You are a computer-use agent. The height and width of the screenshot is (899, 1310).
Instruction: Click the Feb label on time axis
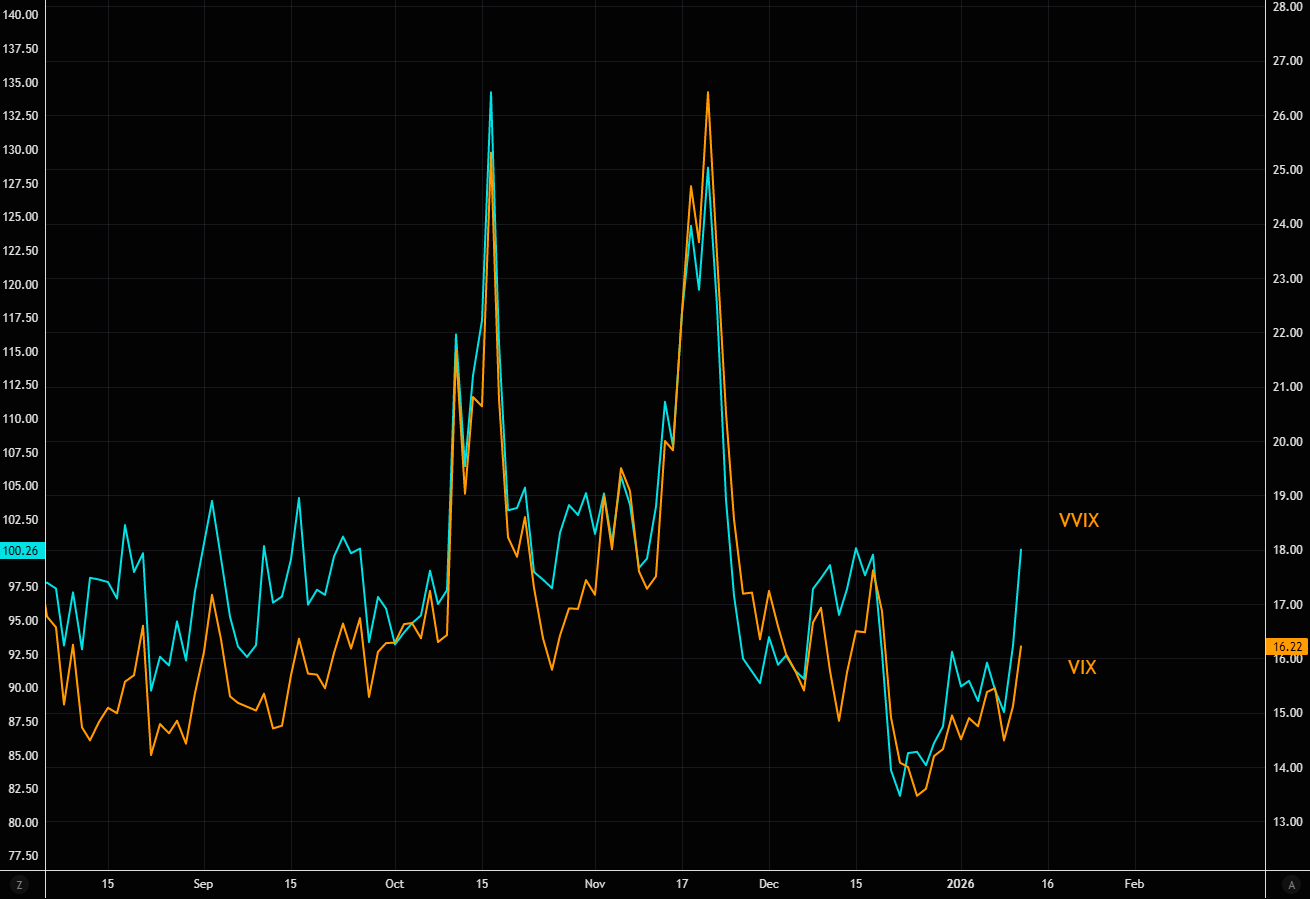click(x=1134, y=884)
